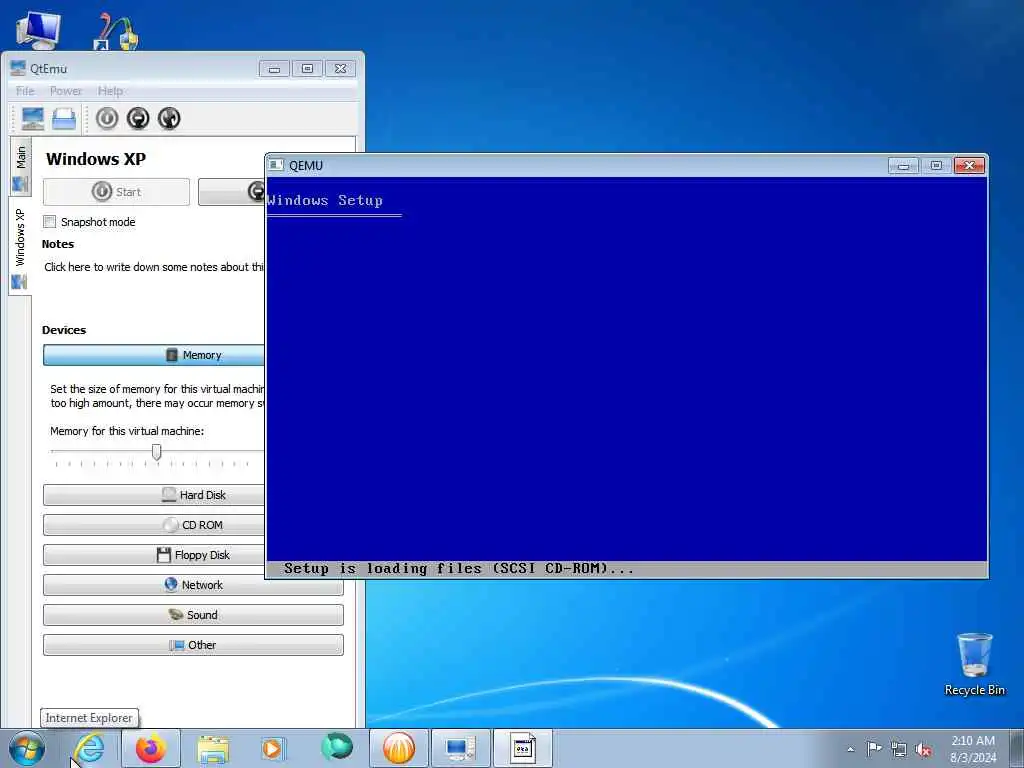
Task: Click the power start icon in QtEmu toolbar
Action: pos(107,118)
